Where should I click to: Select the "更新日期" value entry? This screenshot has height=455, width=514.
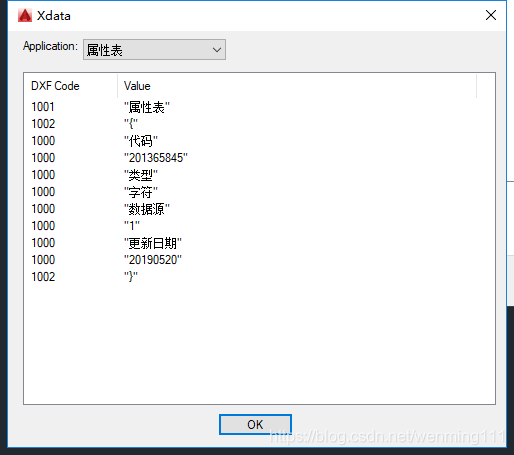[x=153, y=243]
